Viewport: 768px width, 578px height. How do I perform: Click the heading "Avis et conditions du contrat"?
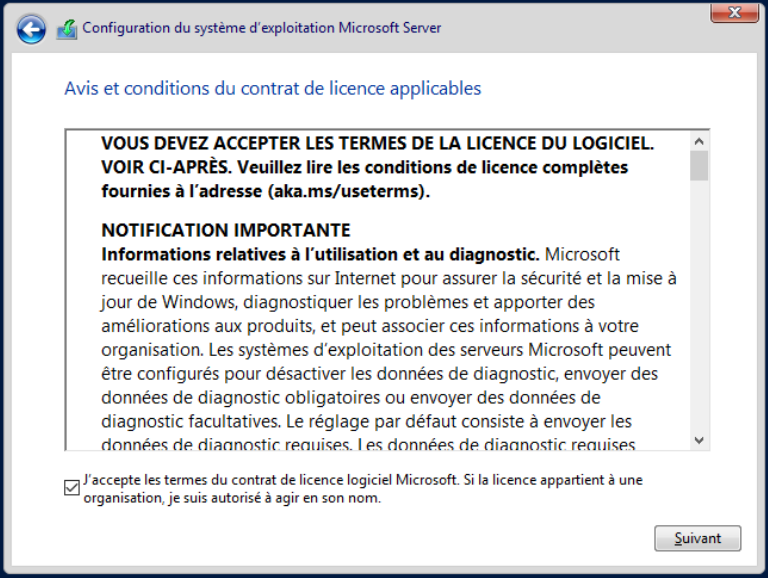point(272,88)
